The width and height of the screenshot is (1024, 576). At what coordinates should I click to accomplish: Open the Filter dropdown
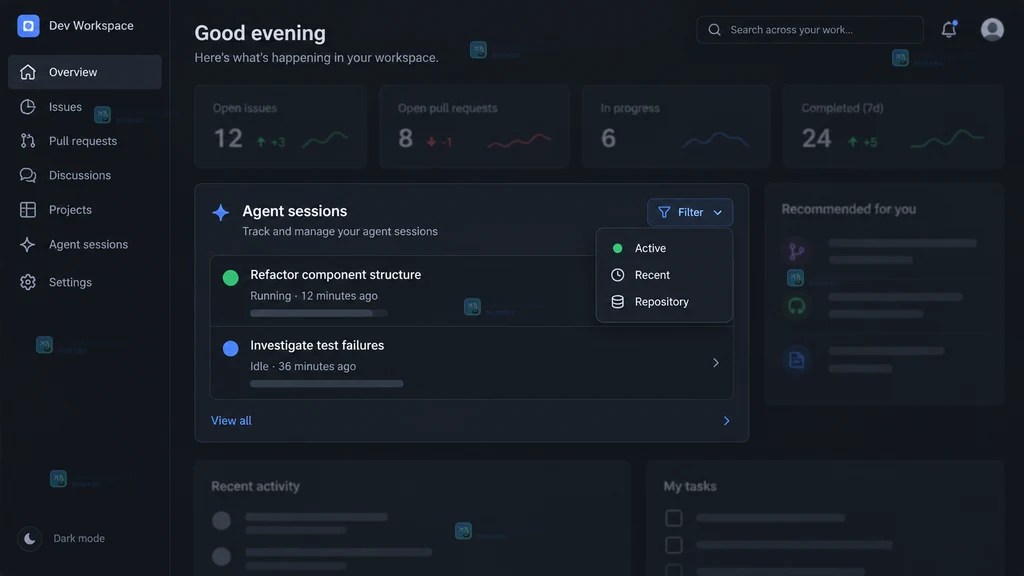(690, 212)
